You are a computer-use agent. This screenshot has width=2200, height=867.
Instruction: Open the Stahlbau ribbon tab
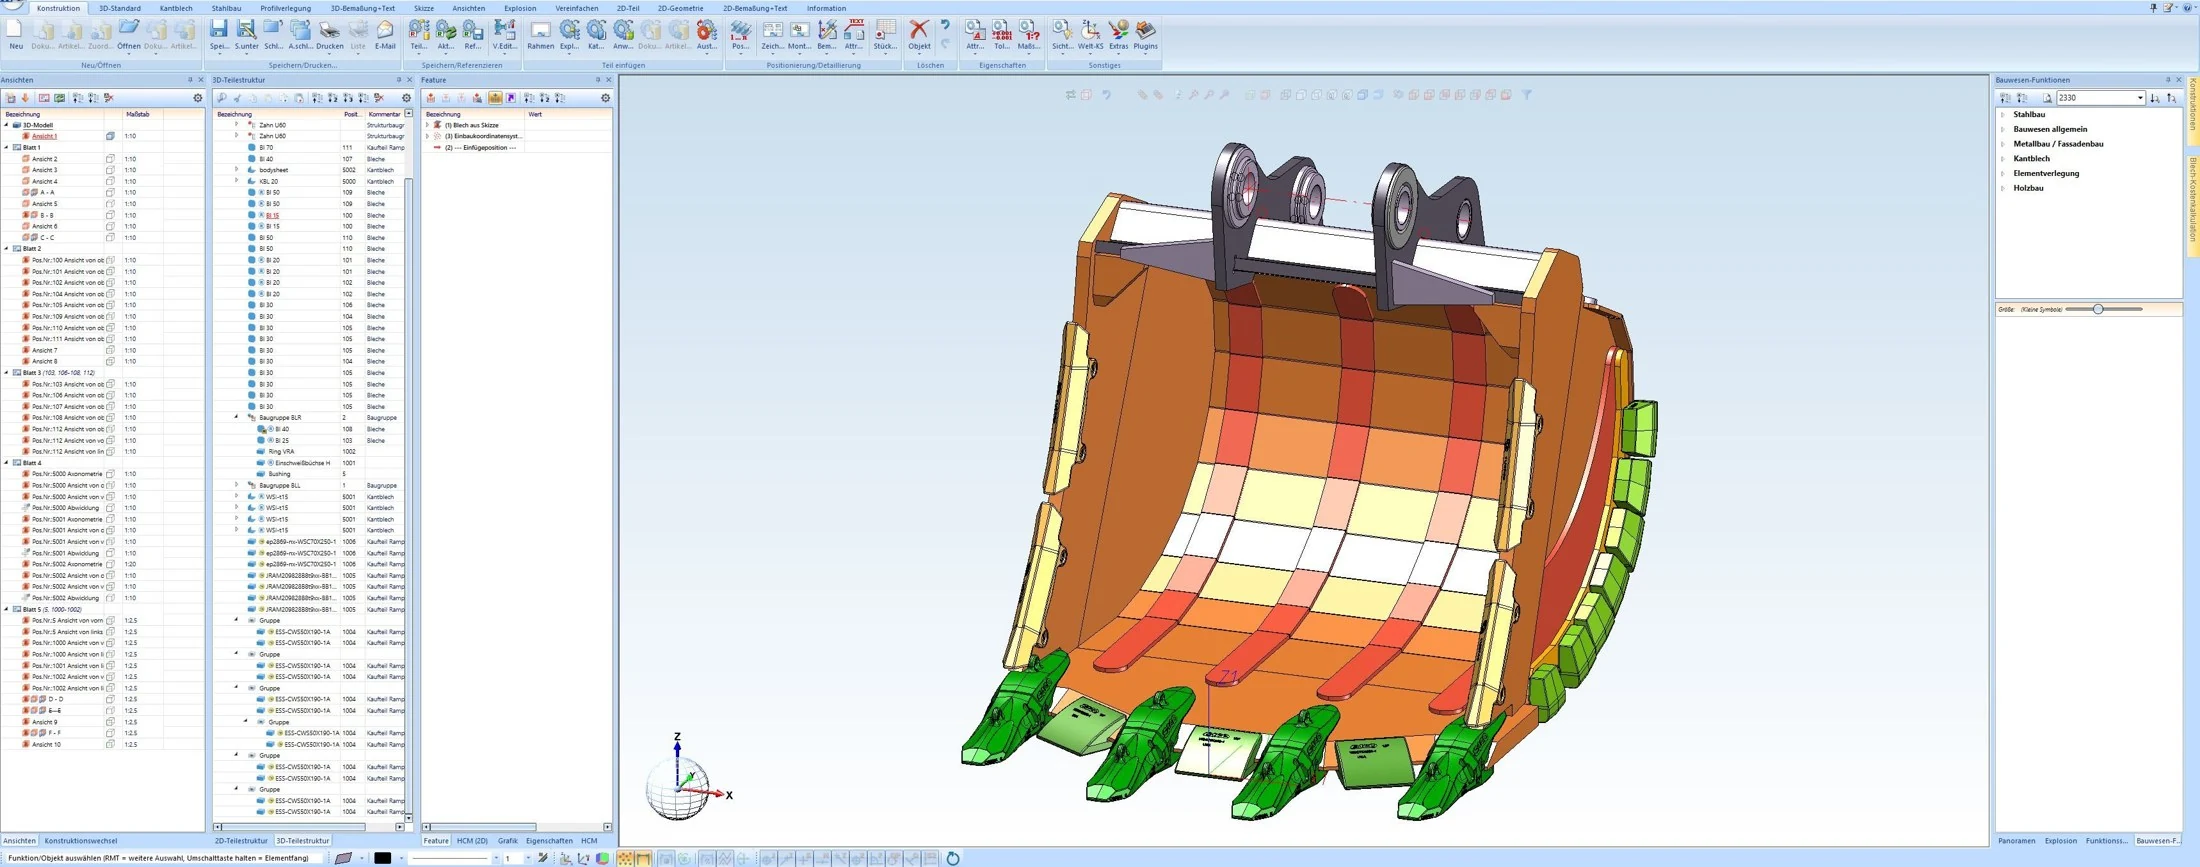(226, 8)
